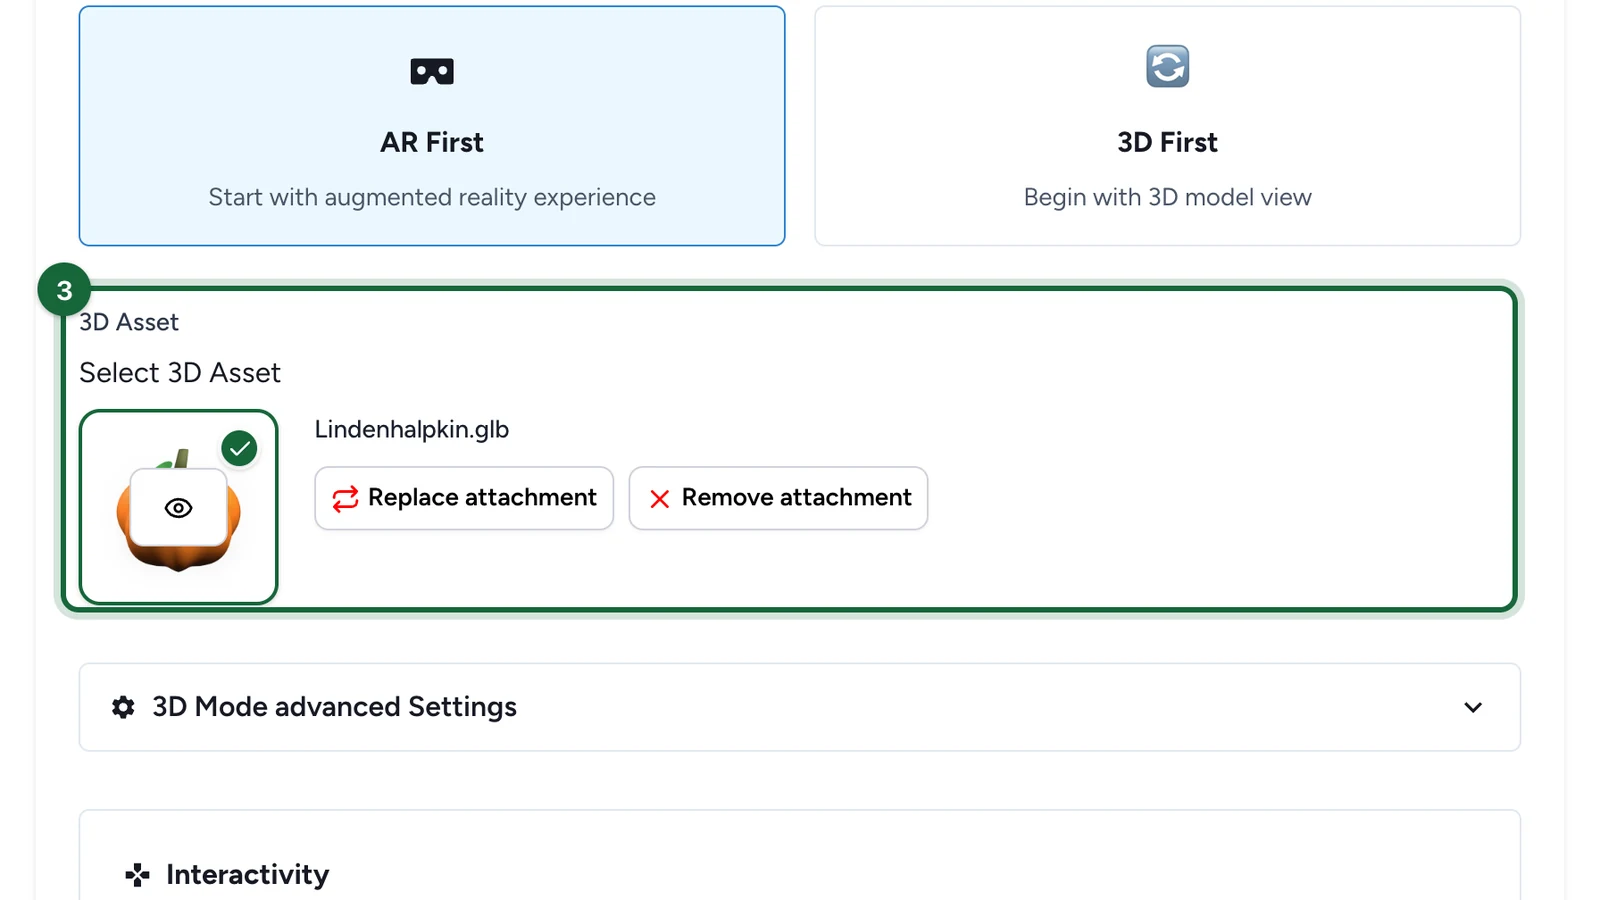This screenshot has width=1600, height=900.
Task: Preview the pumpkin model with the eye icon
Action: tap(179, 508)
